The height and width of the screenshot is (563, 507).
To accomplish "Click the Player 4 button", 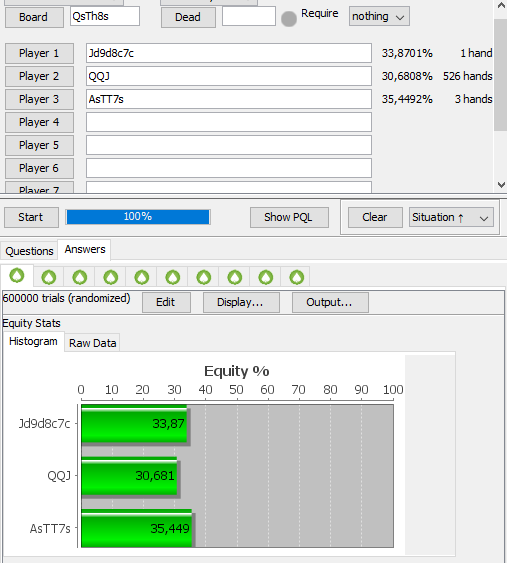I will click(39, 122).
